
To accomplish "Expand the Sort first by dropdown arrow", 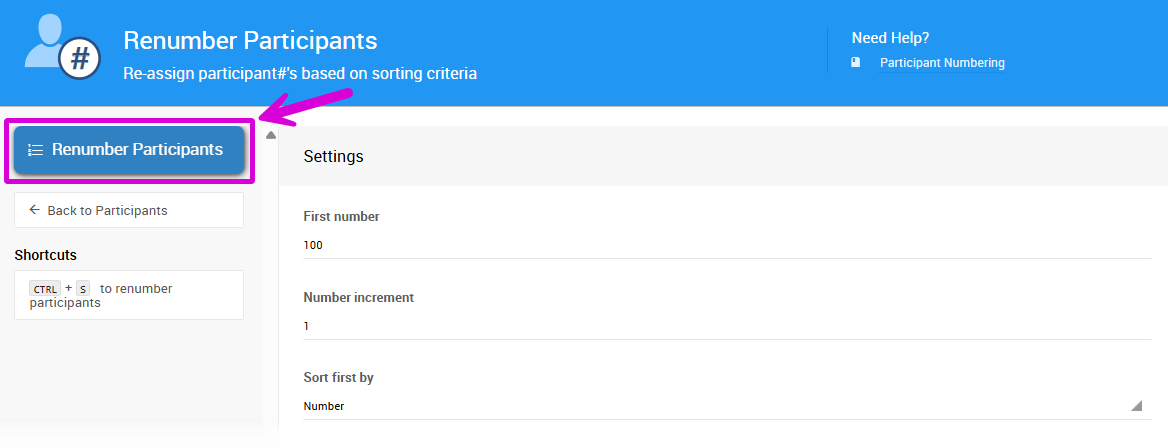I will tap(1136, 406).
